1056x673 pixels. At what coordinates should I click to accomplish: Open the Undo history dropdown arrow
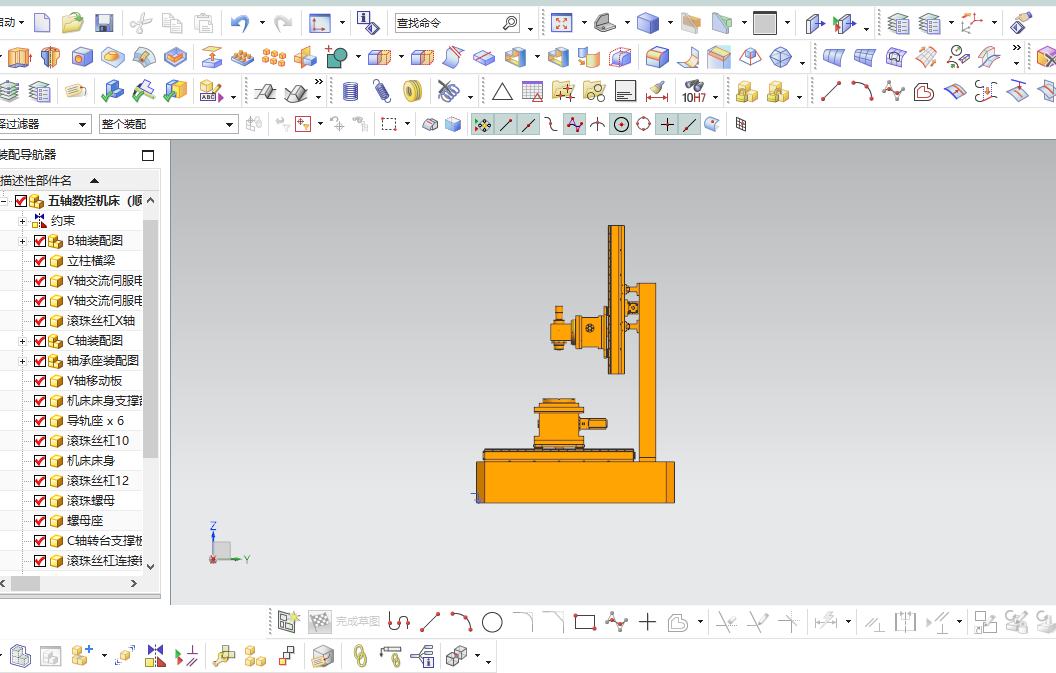click(x=261, y=24)
